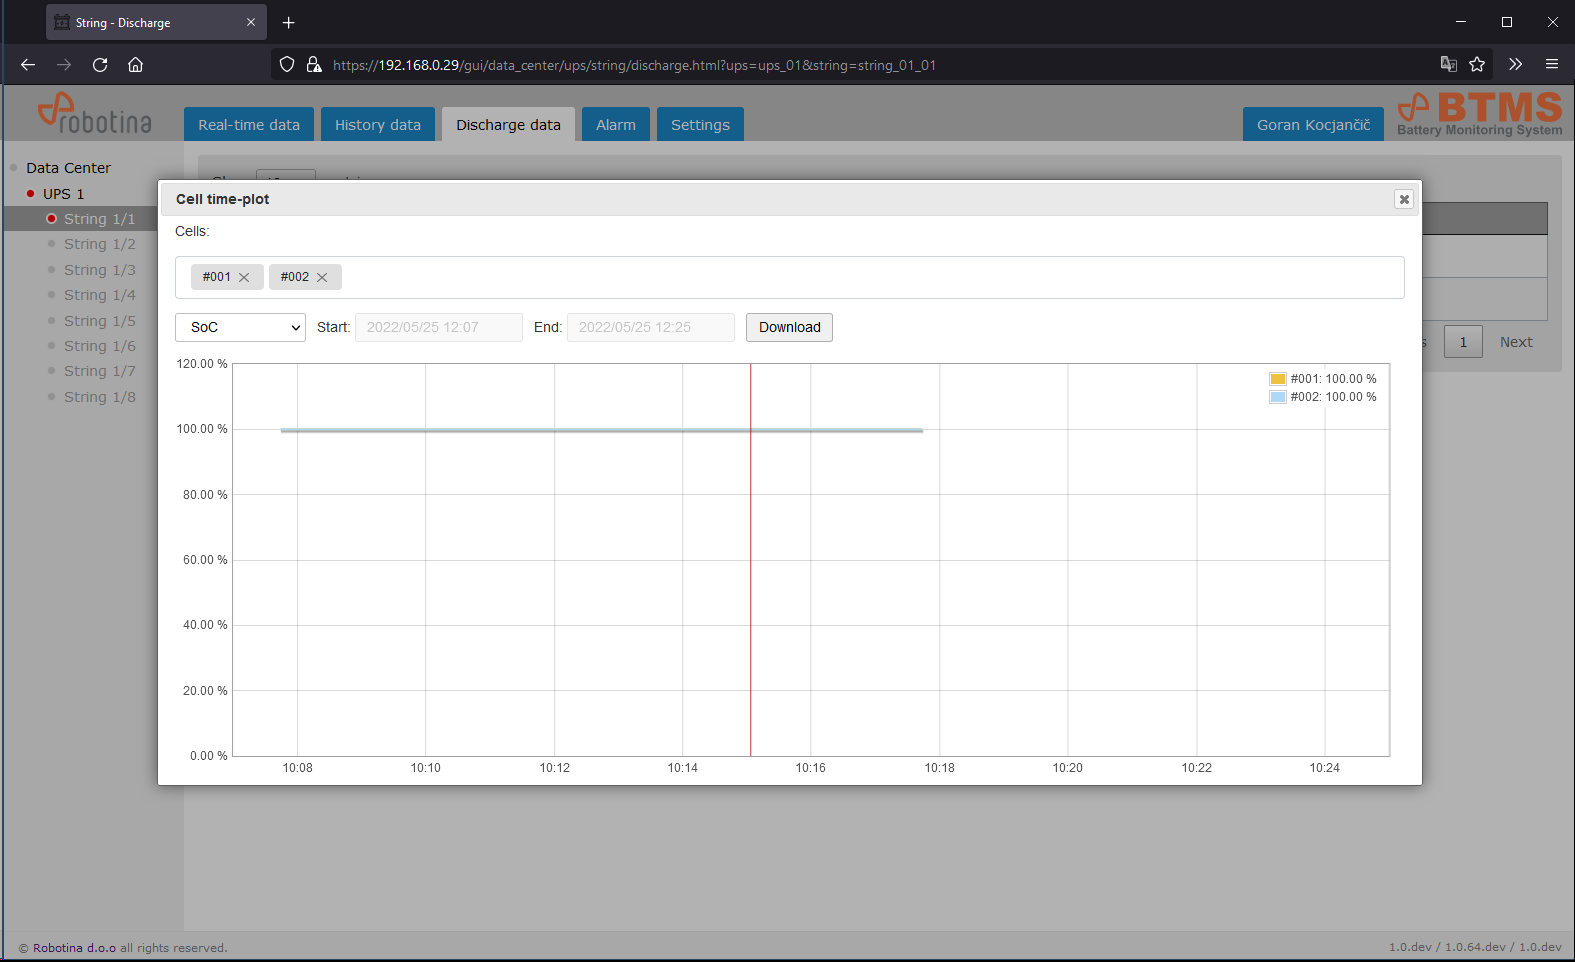This screenshot has height=962, width=1575.
Task: Open Goran Kocjančič user menu
Action: [1313, 125]
